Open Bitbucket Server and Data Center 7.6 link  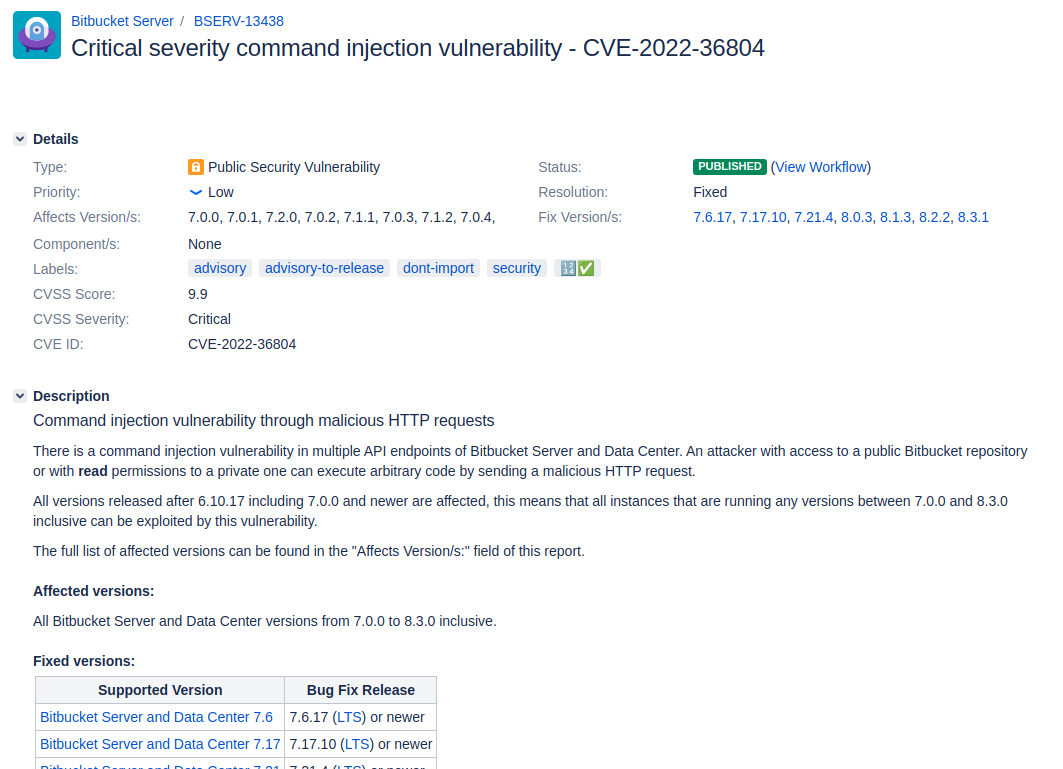tap(156, 717)
